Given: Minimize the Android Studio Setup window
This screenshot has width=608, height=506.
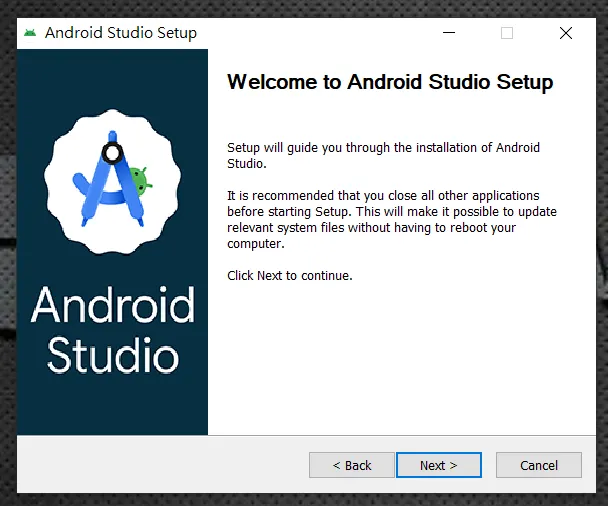Looking at the screenshot, I should (x=449, y=33).
